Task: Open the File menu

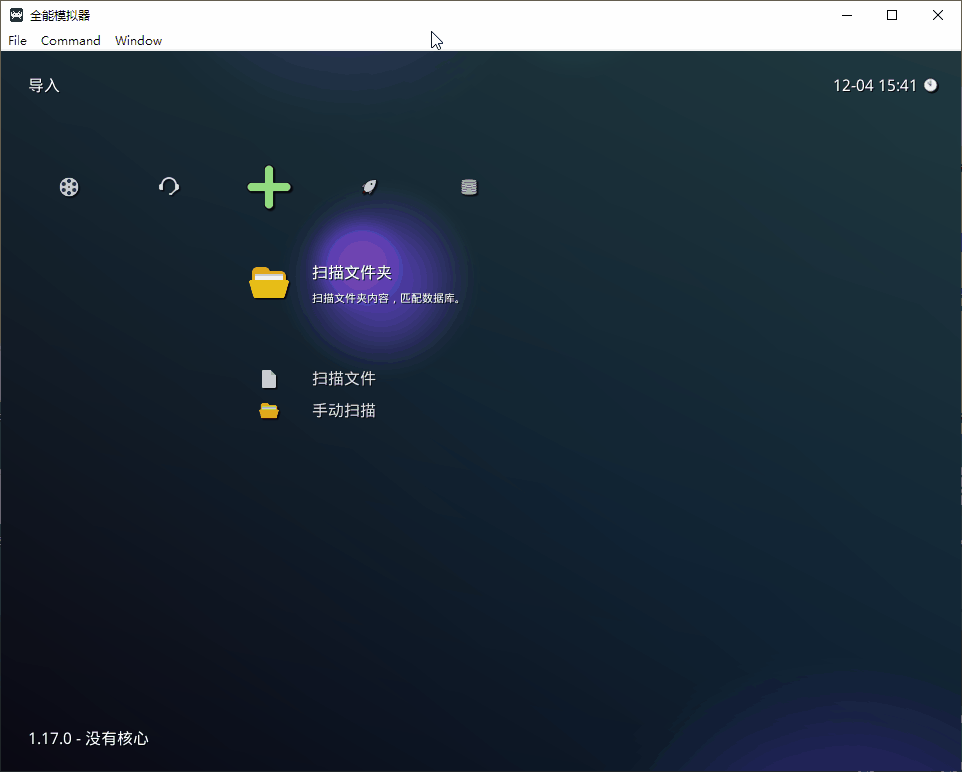Action: [x=17, y=41]
